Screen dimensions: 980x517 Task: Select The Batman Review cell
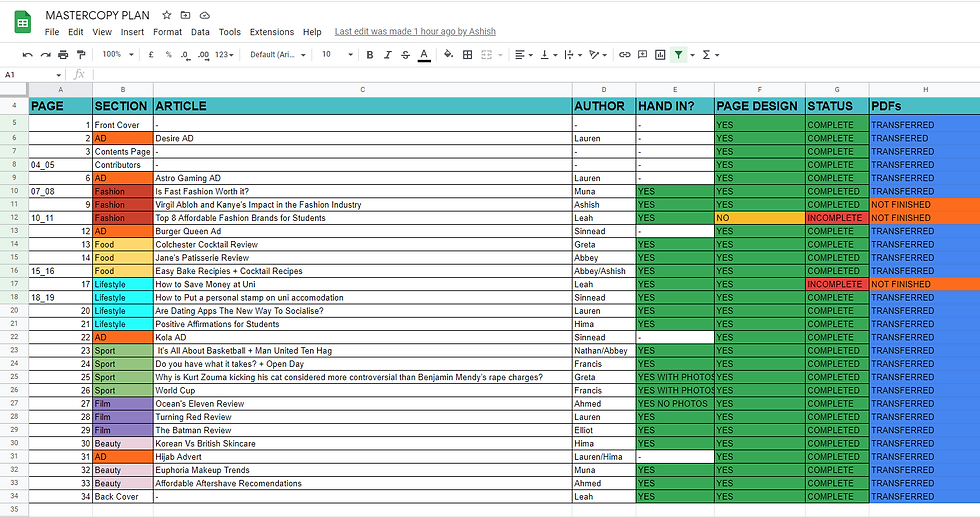[362, 430]
